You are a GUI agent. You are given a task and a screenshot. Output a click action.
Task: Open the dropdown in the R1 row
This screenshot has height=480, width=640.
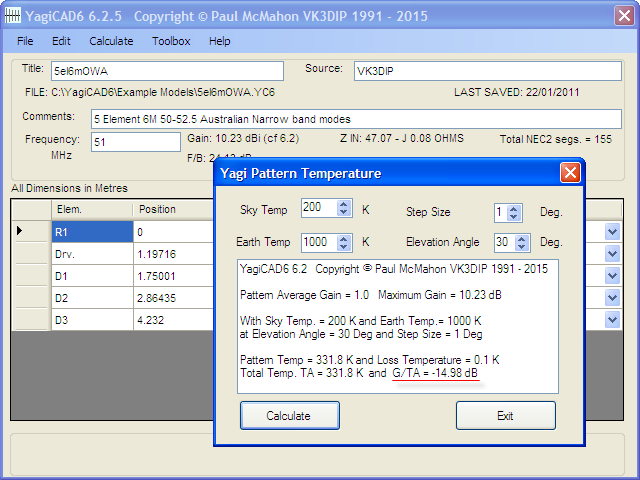612,232
